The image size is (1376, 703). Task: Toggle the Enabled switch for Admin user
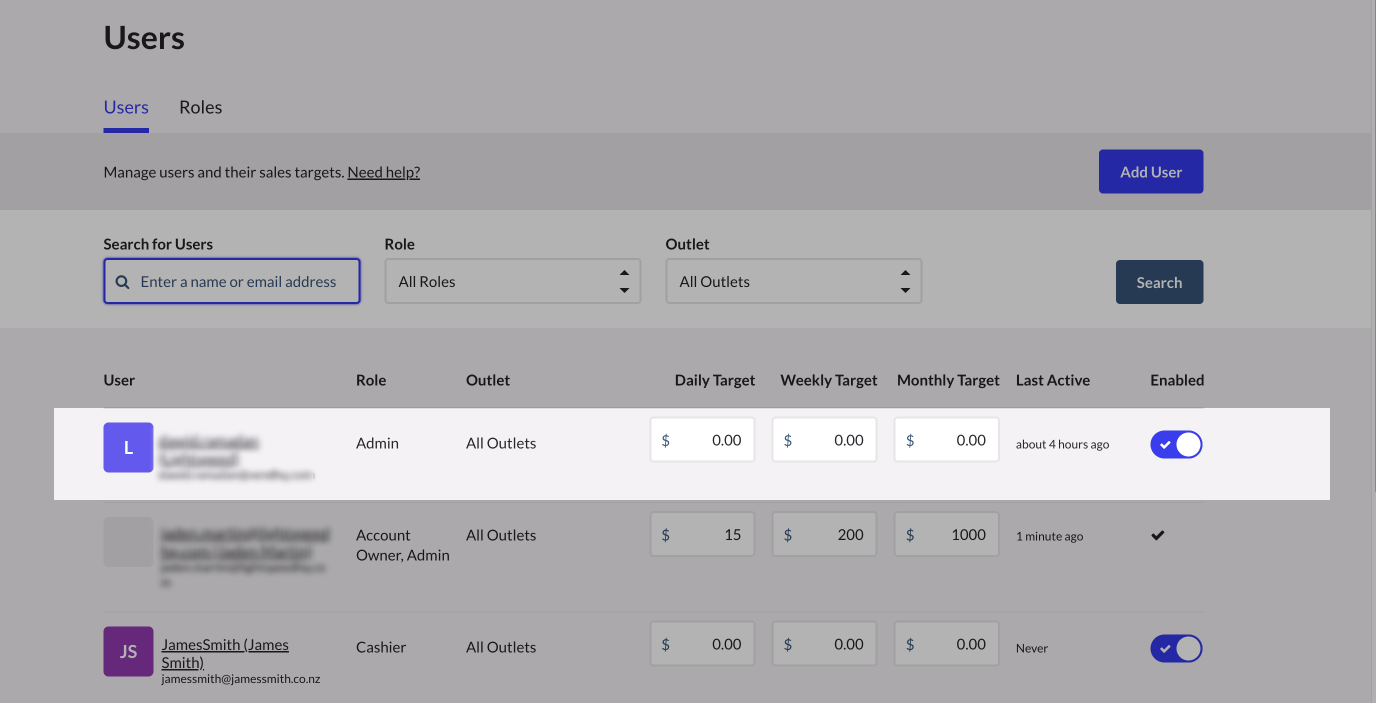(1176, 444)
